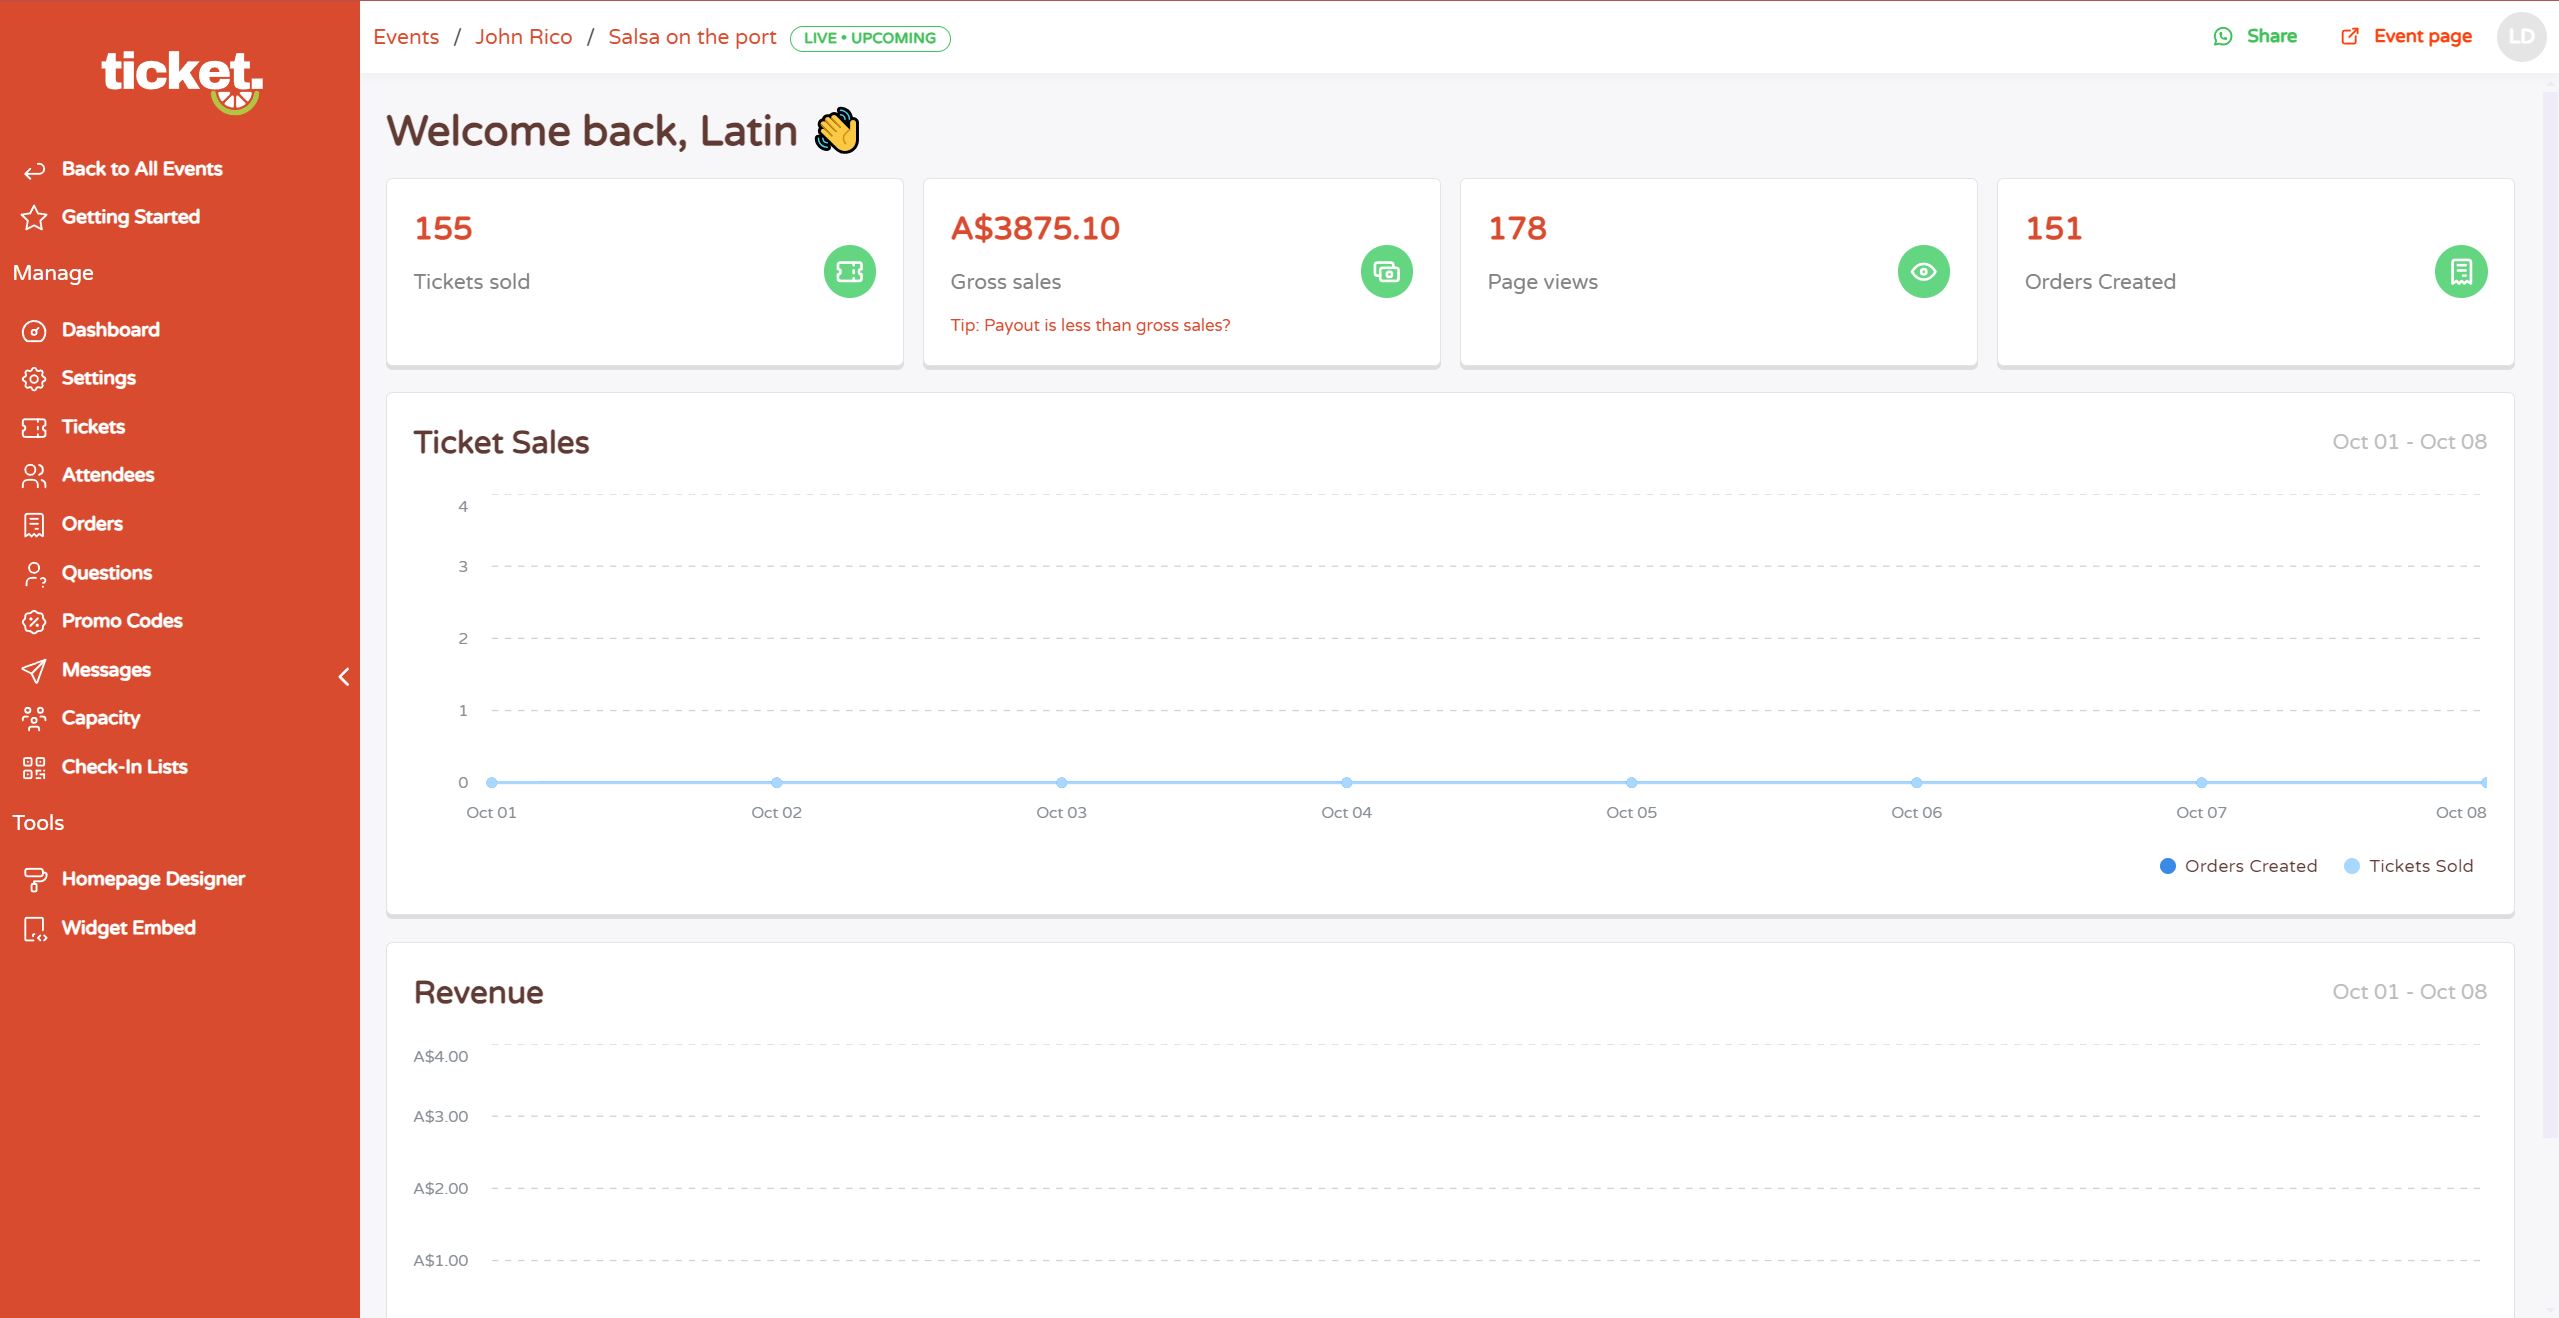The height and width of the screenshot is (1318, 2559).
Task: Click the Revenue chart heading
Action: pyautogui.click(x=479, y=992)
